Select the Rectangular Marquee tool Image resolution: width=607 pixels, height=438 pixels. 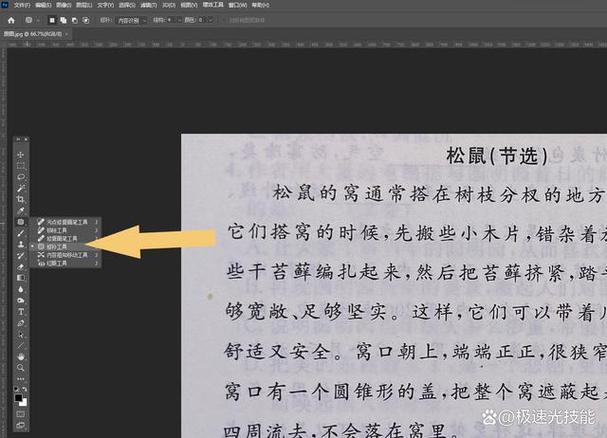pyautogui.click(x=21, y=166)
